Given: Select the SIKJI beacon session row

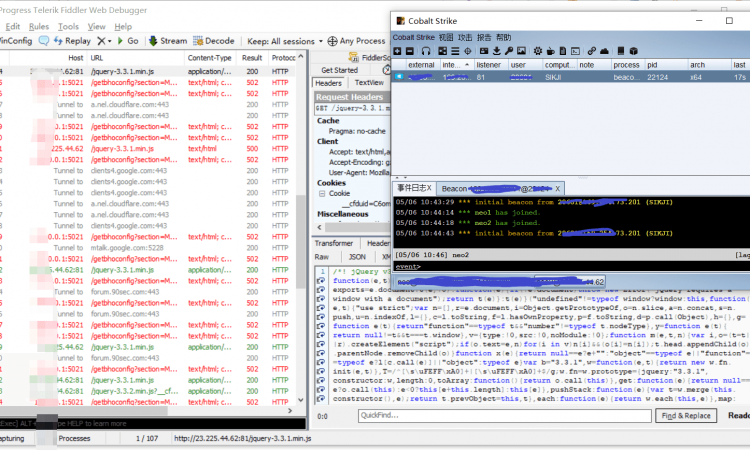Looking at the screenshot, I should 571,77.
